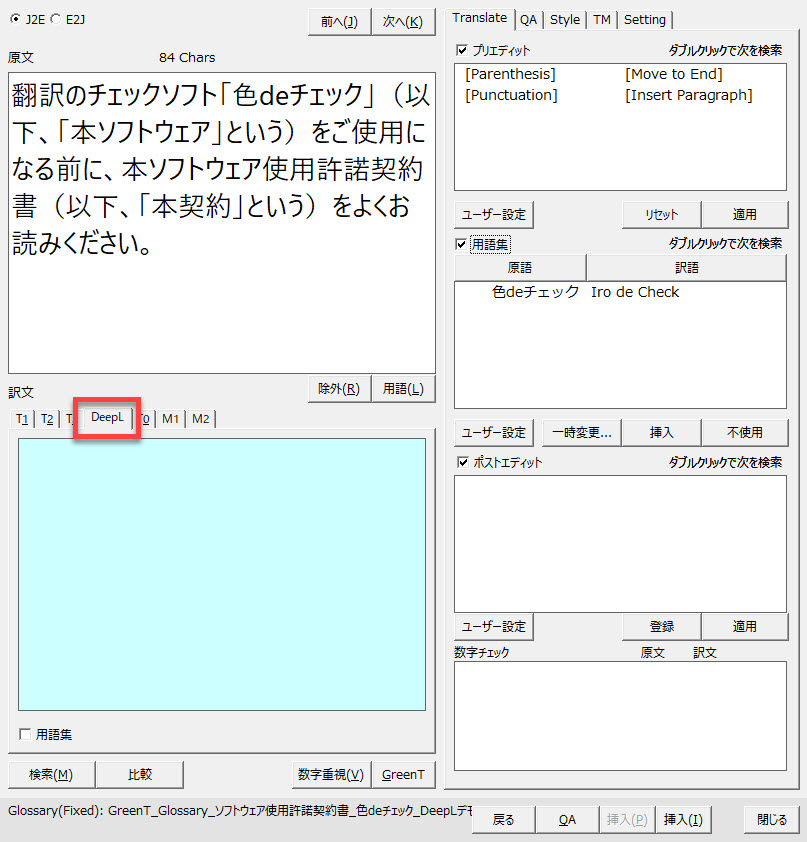Select the J2E radio button
The height and width of the screenshot is (842, 807).
click(15, 19)
